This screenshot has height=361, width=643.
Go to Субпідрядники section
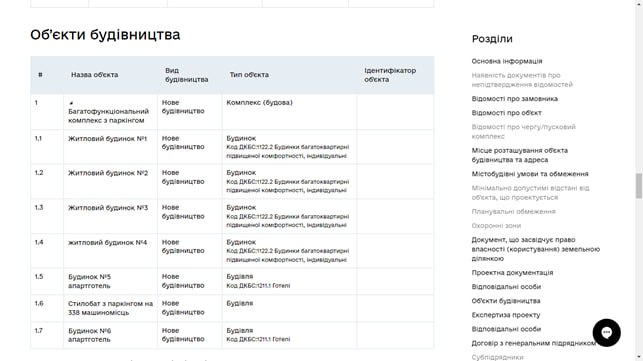point(497,357)
